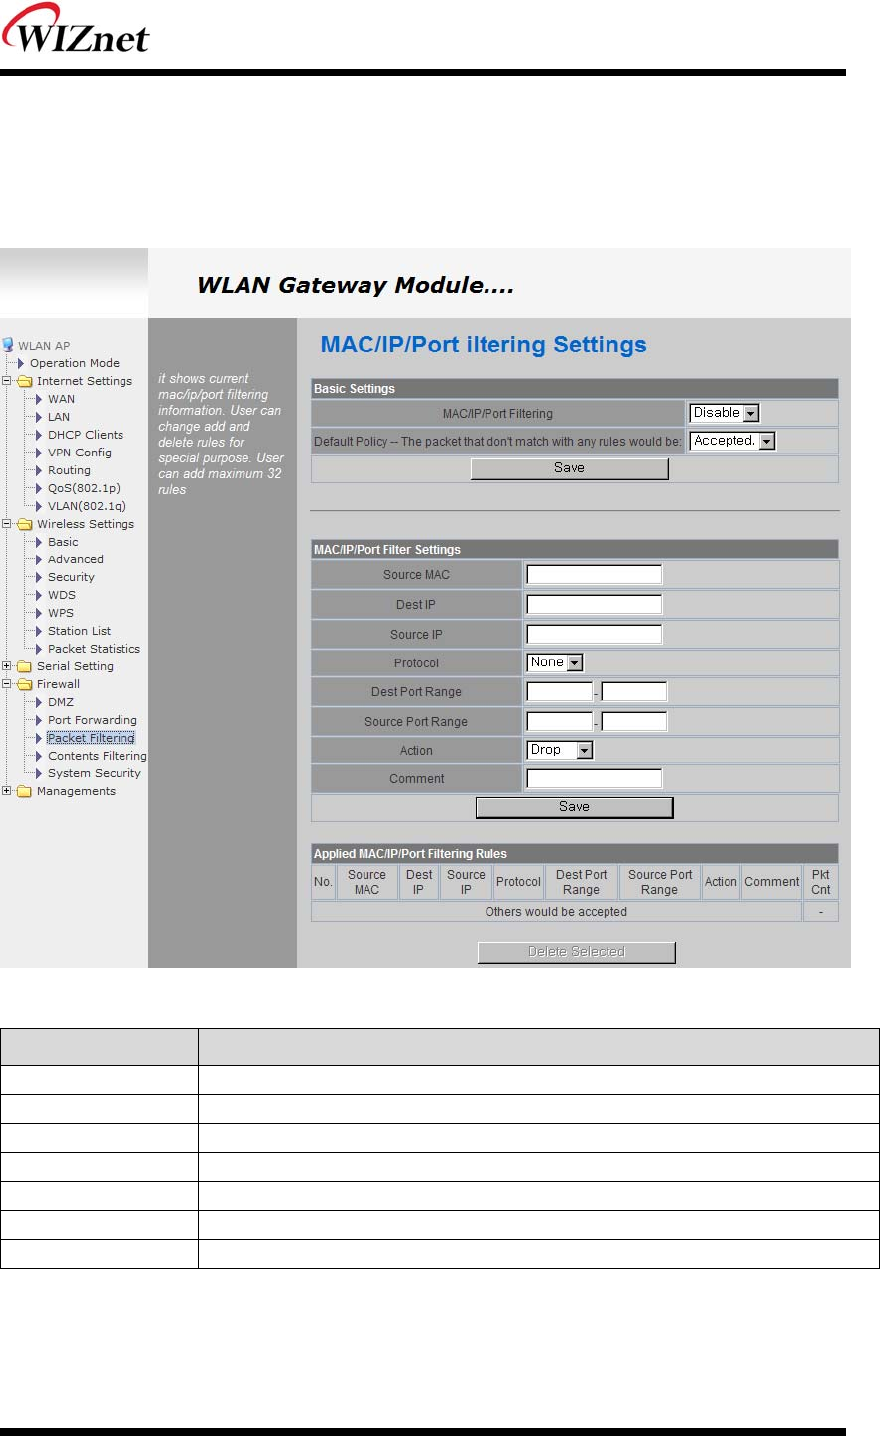Click the Protocol column header in rules table

(518, 882)
